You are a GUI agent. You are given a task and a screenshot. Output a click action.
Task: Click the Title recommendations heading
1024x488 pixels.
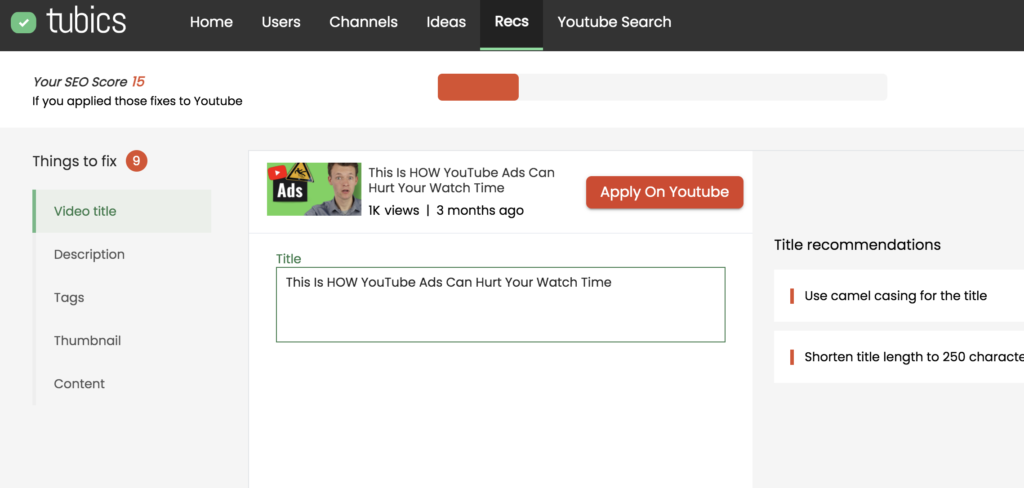857,245
